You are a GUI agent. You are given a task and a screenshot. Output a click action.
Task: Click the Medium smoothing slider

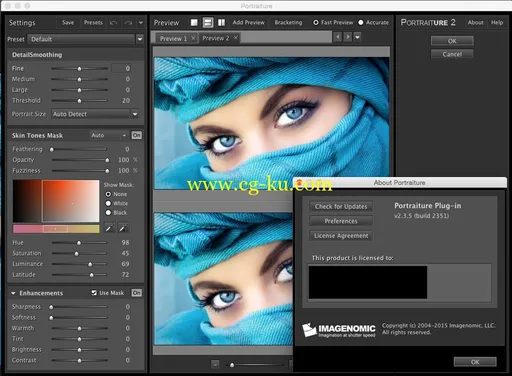point(79,79)
